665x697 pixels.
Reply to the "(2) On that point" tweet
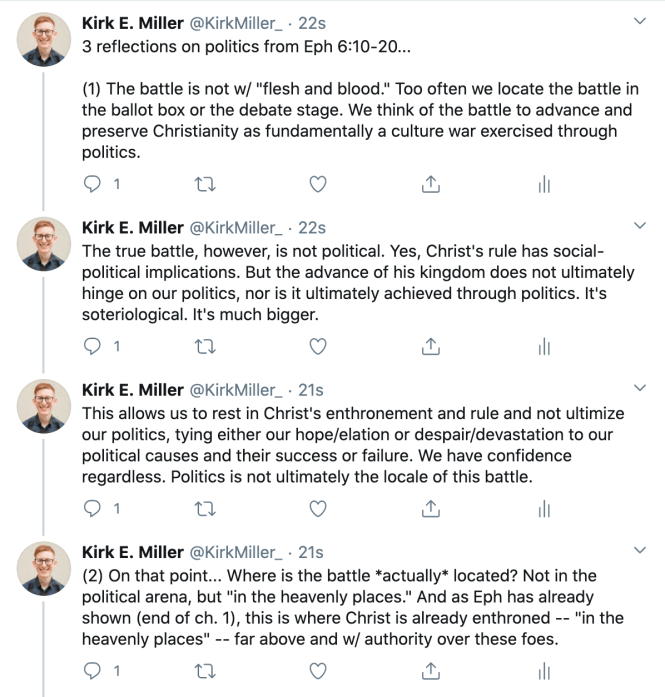click(x=93, y=670)
